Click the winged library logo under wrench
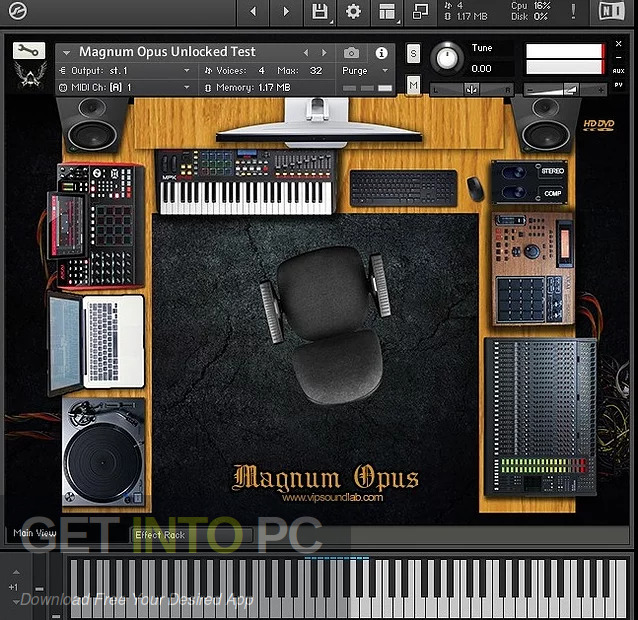Viewport: 638px width, 620px height. [31, 75]
